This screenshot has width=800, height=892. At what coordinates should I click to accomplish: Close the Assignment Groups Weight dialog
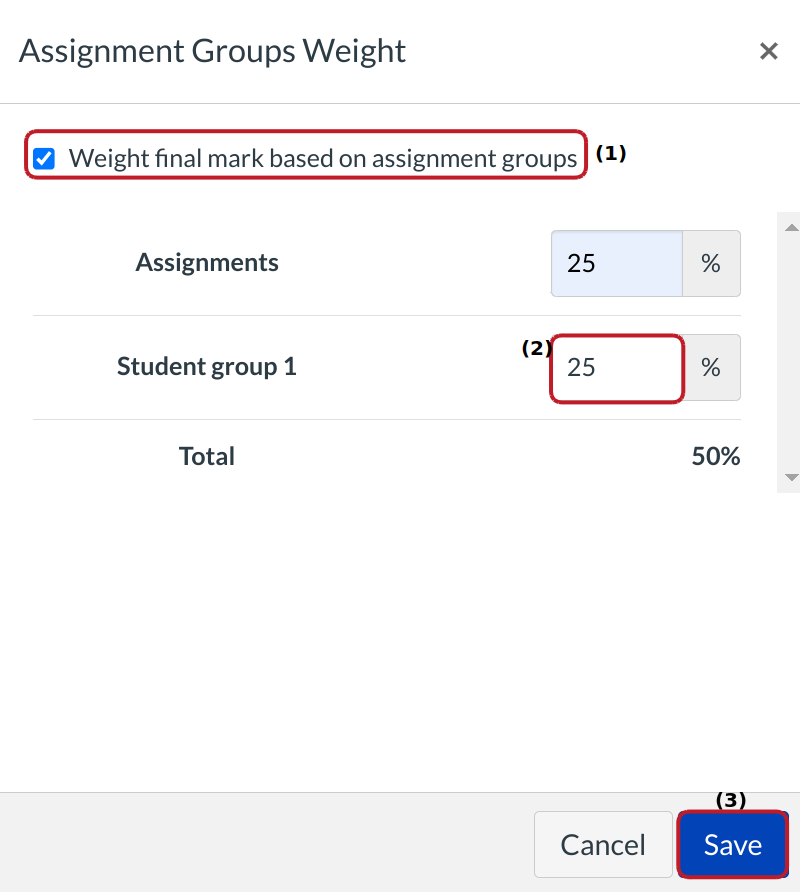click(x=768, y=51)
